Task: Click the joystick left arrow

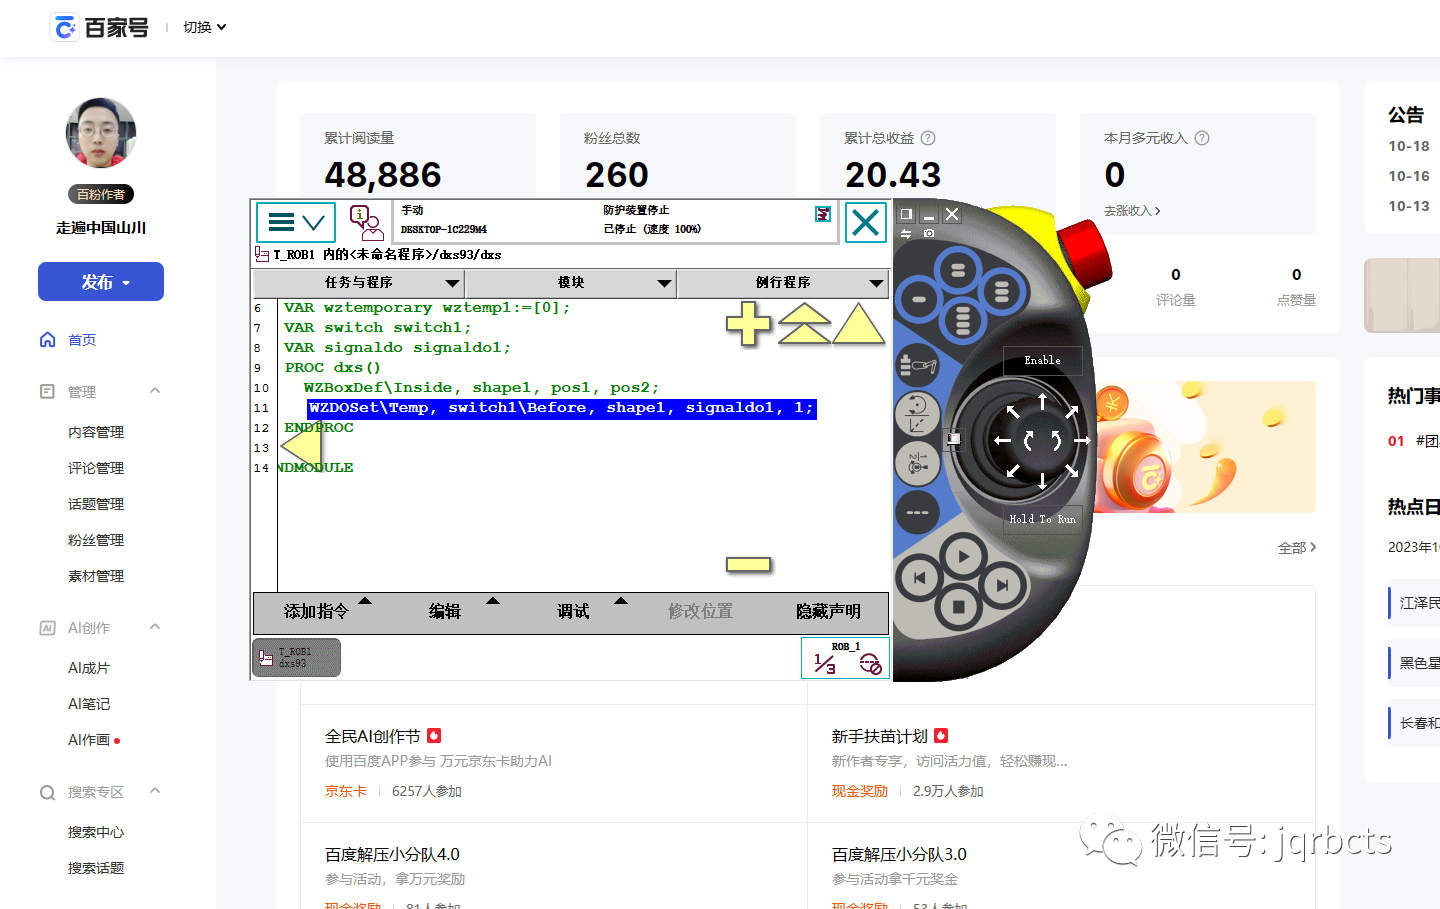Action: [x=1002, y=440]
